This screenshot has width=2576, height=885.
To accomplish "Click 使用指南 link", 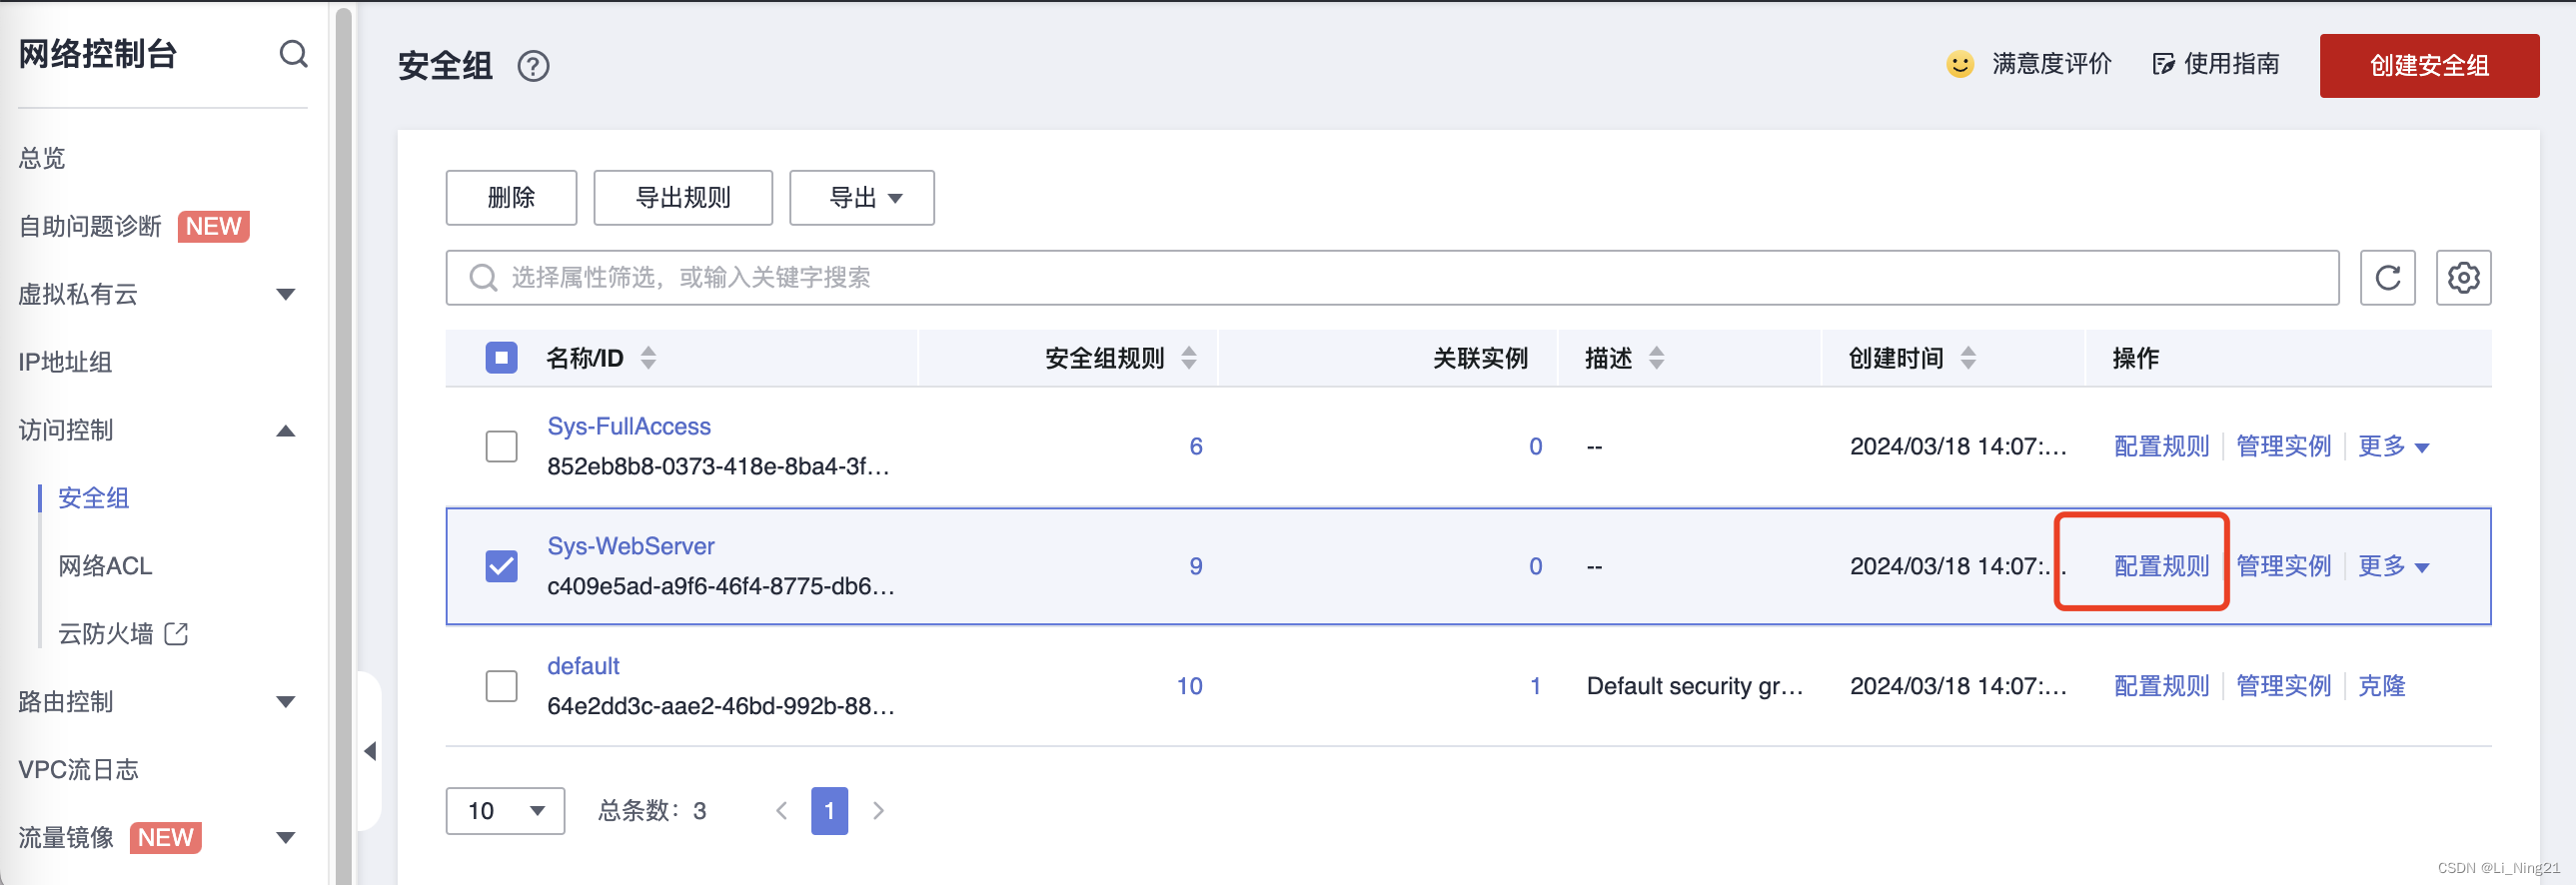I will (x=2231, y=64).
